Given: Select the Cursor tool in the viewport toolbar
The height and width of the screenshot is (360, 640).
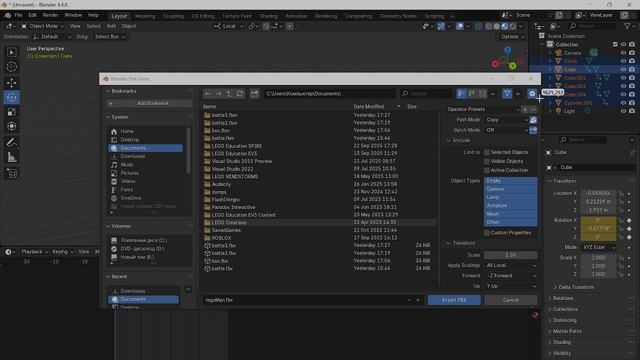Looking at the screenshot, I should tap(11, 67).
